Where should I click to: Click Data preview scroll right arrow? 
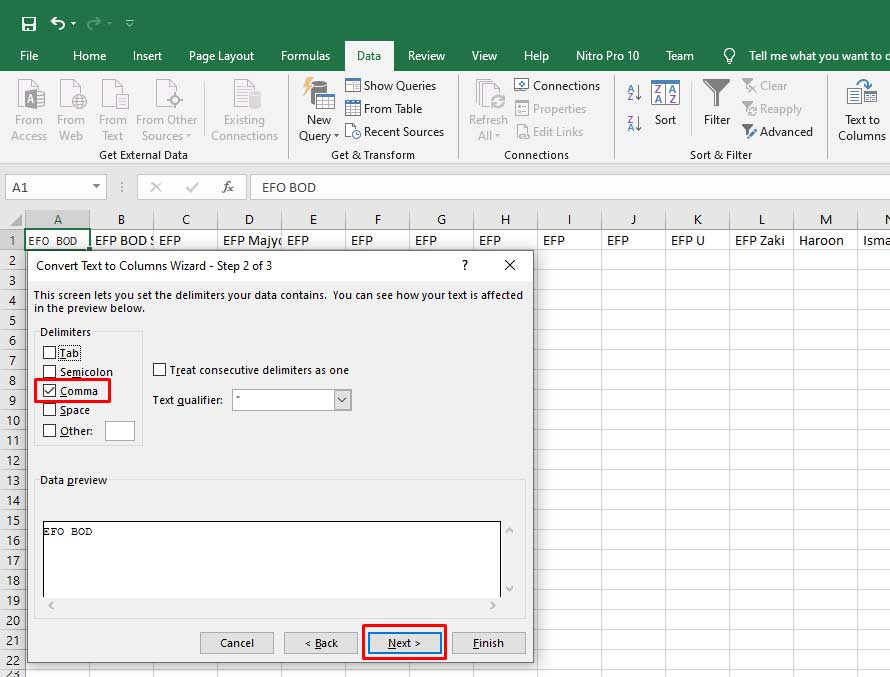pos(492,605)
